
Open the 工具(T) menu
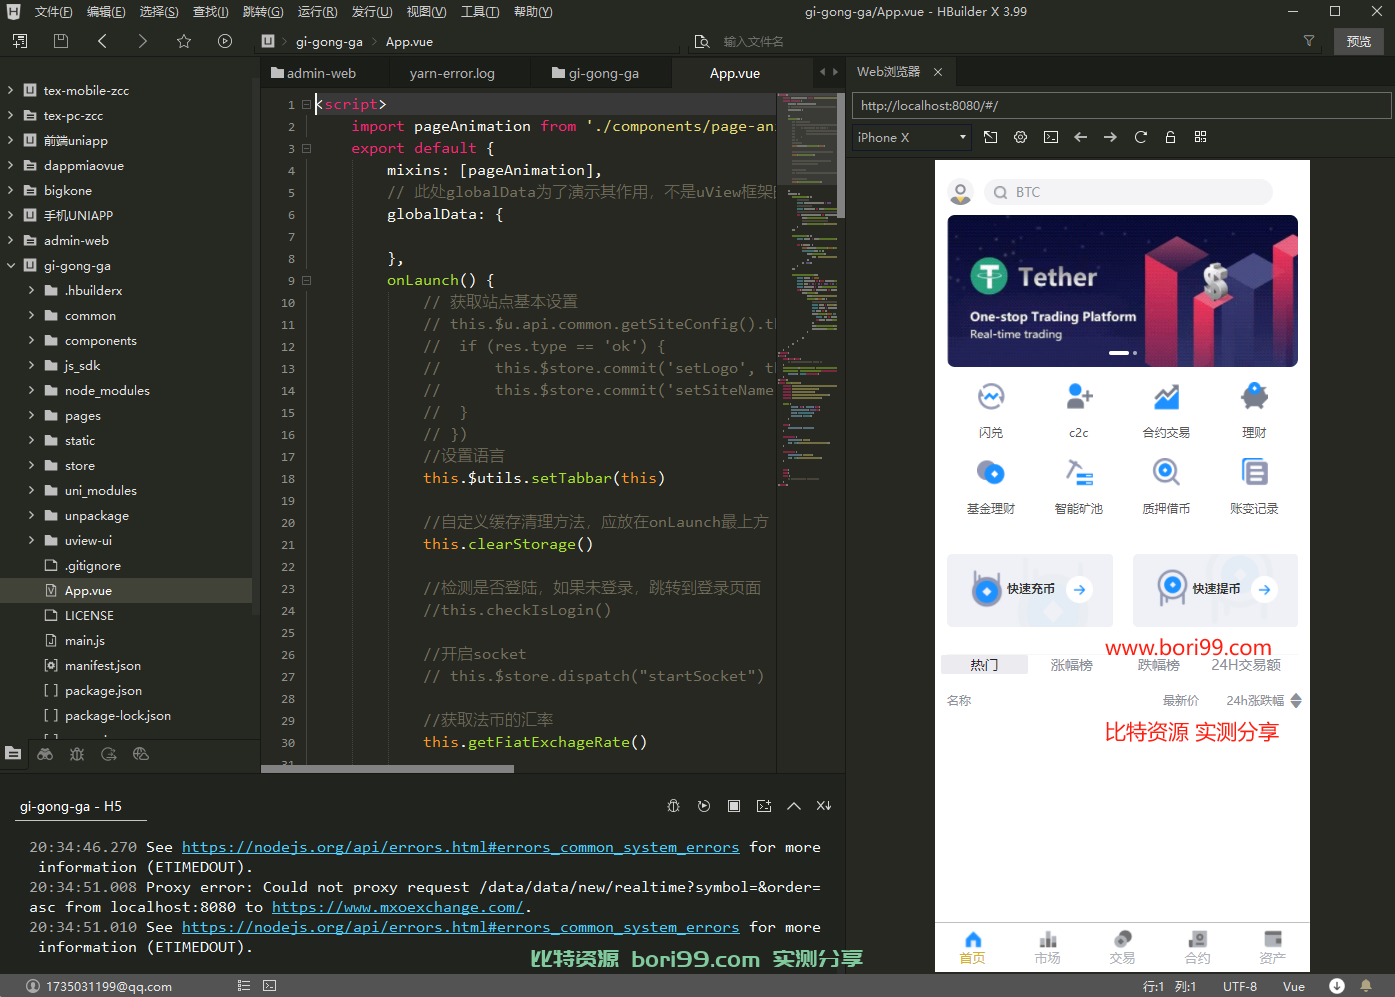[480, 12]
